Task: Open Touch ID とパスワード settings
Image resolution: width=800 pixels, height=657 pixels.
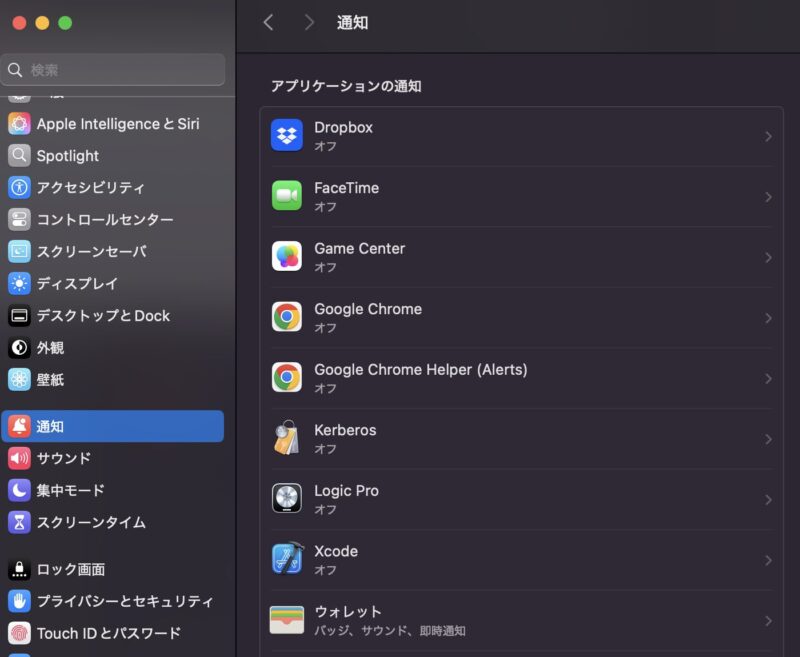Action: [x=113, y=633]
